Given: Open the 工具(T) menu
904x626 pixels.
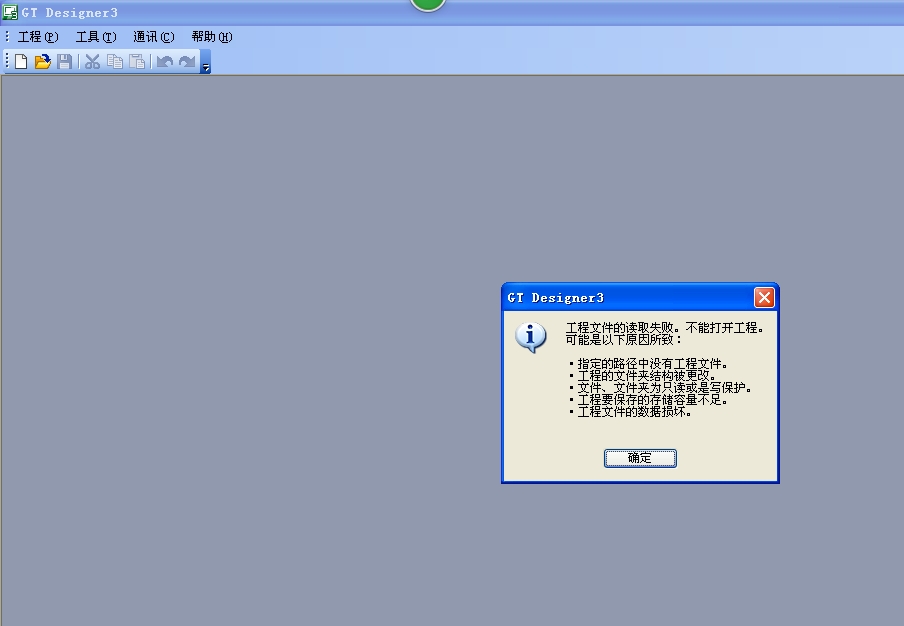Looking at the screenshot, I should click(96, 37).
